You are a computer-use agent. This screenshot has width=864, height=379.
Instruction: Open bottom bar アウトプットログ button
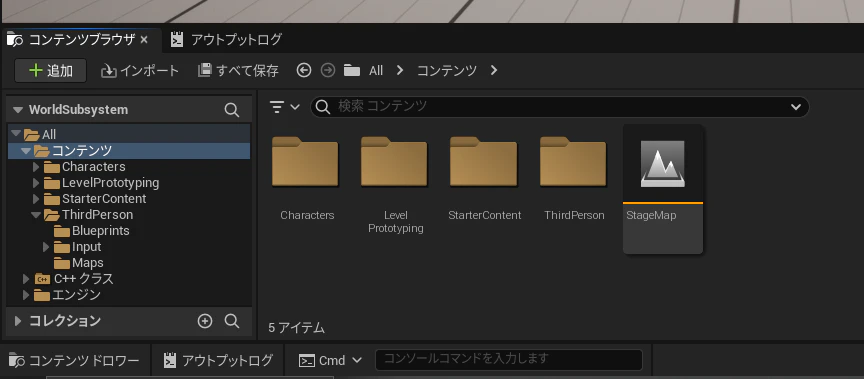[x=218, y=361]
